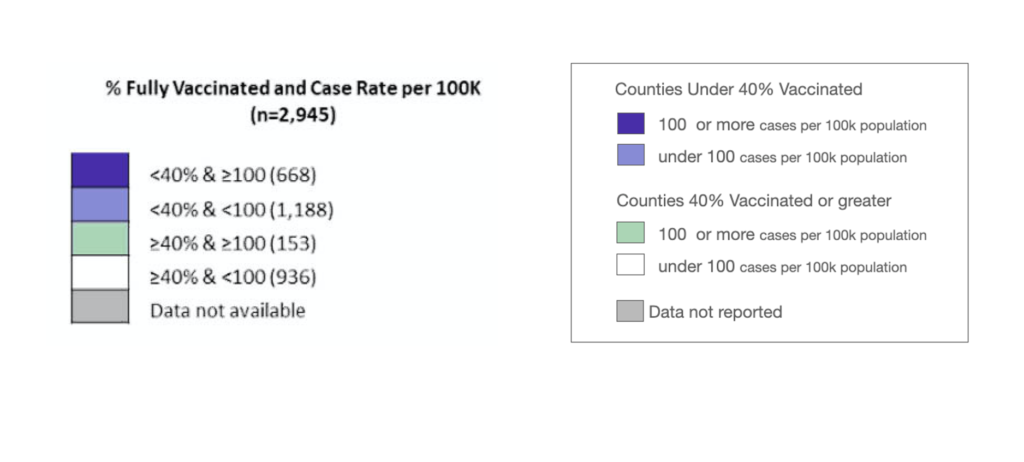
Task: Click Counties 40% Vaccinated or greater heading
Action: pyautogui.click(x=754, y=201)
